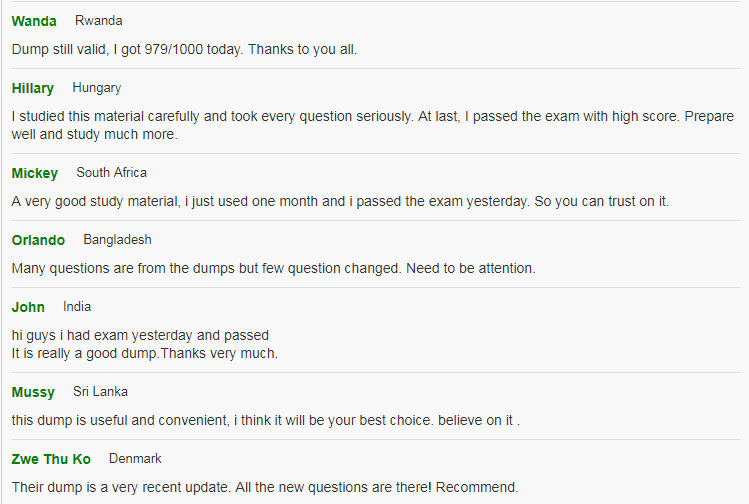
Task: Click the Orlando reviewer name
Action: click(x=38, y=240)
